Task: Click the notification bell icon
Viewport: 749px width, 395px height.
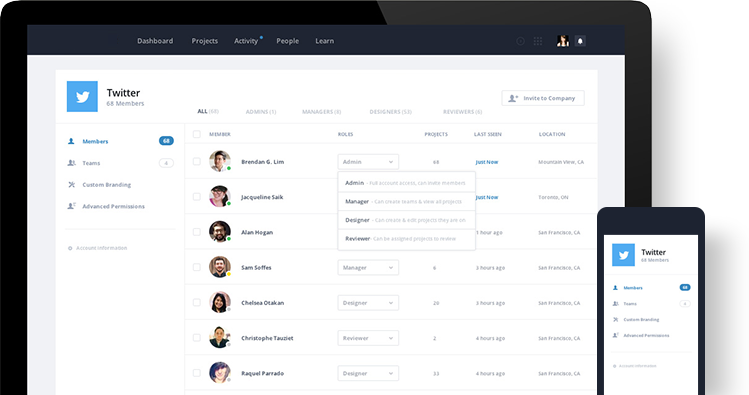Action: 580,41
